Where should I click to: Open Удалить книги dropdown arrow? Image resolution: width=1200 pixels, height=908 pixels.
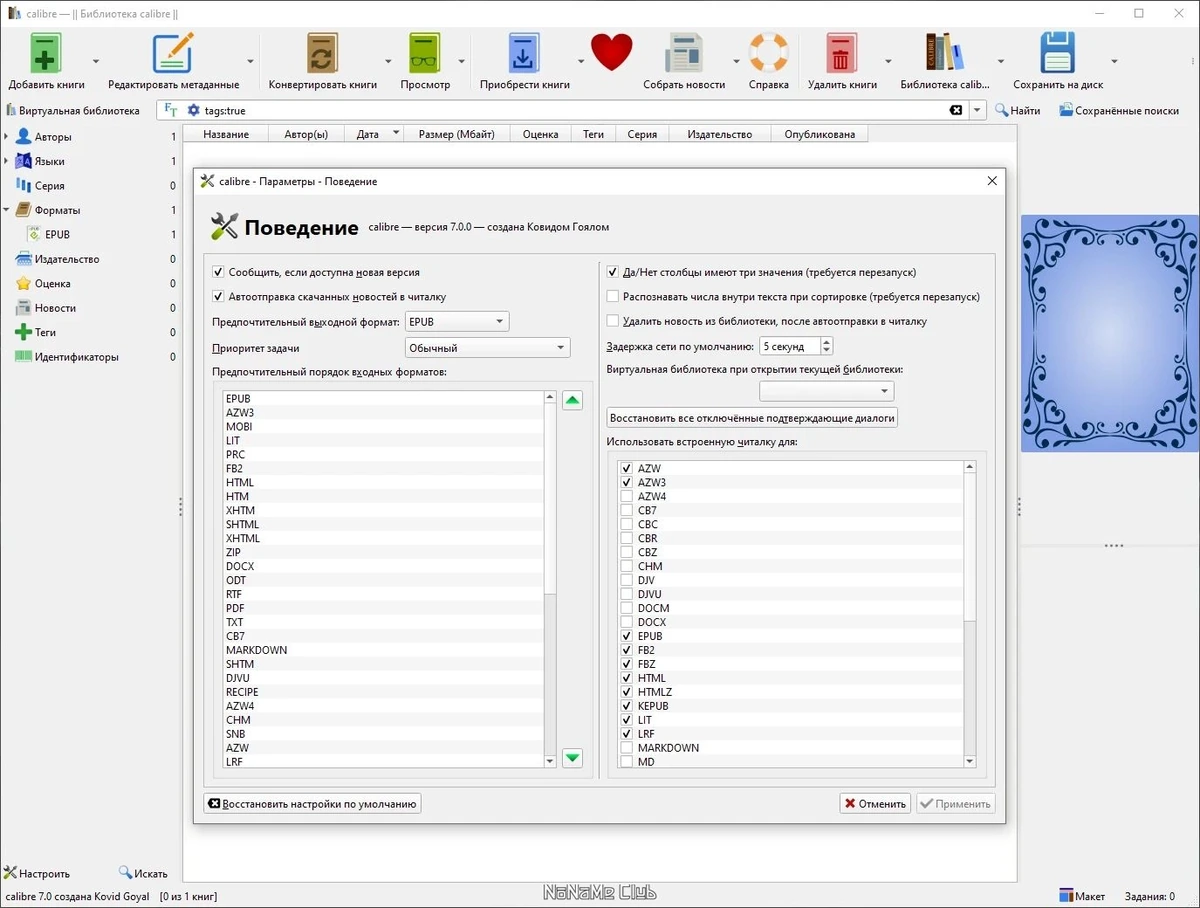click(888, 60)
